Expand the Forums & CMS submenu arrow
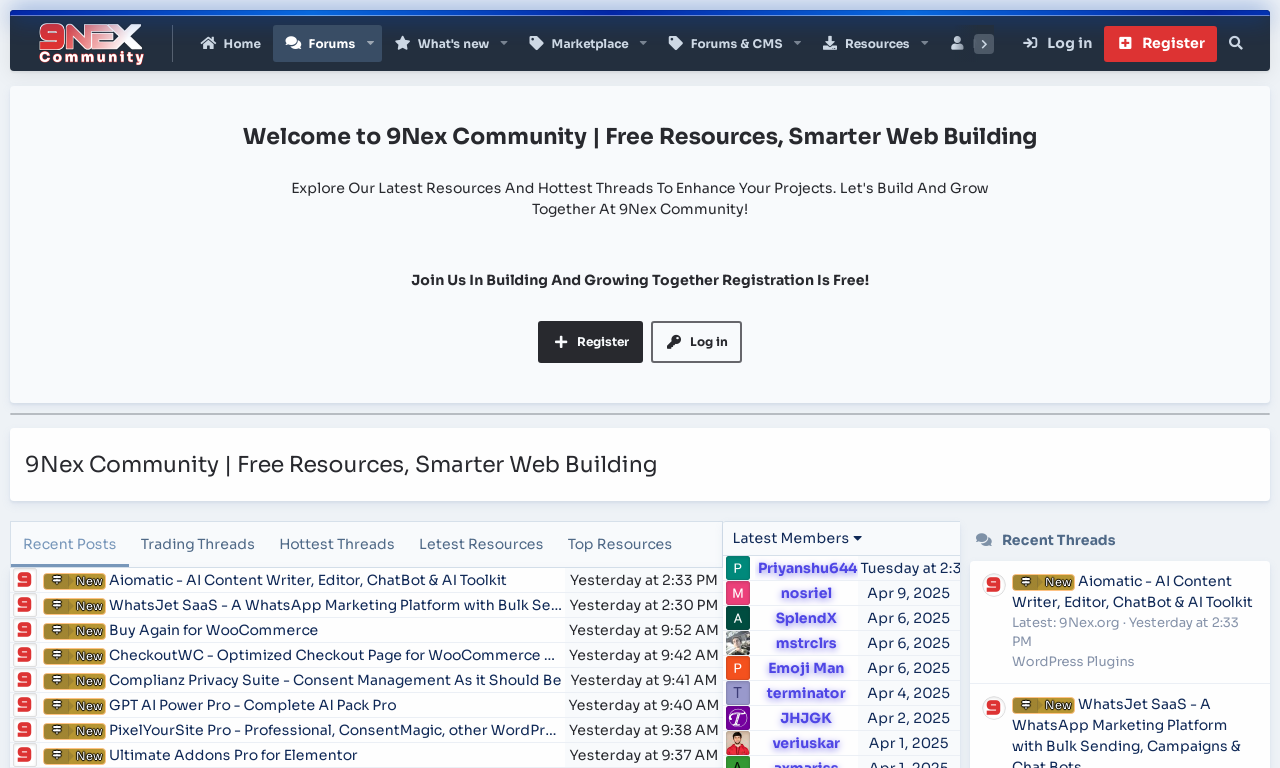Viewport: 1280px width, 768px height. tap(797, 43)
